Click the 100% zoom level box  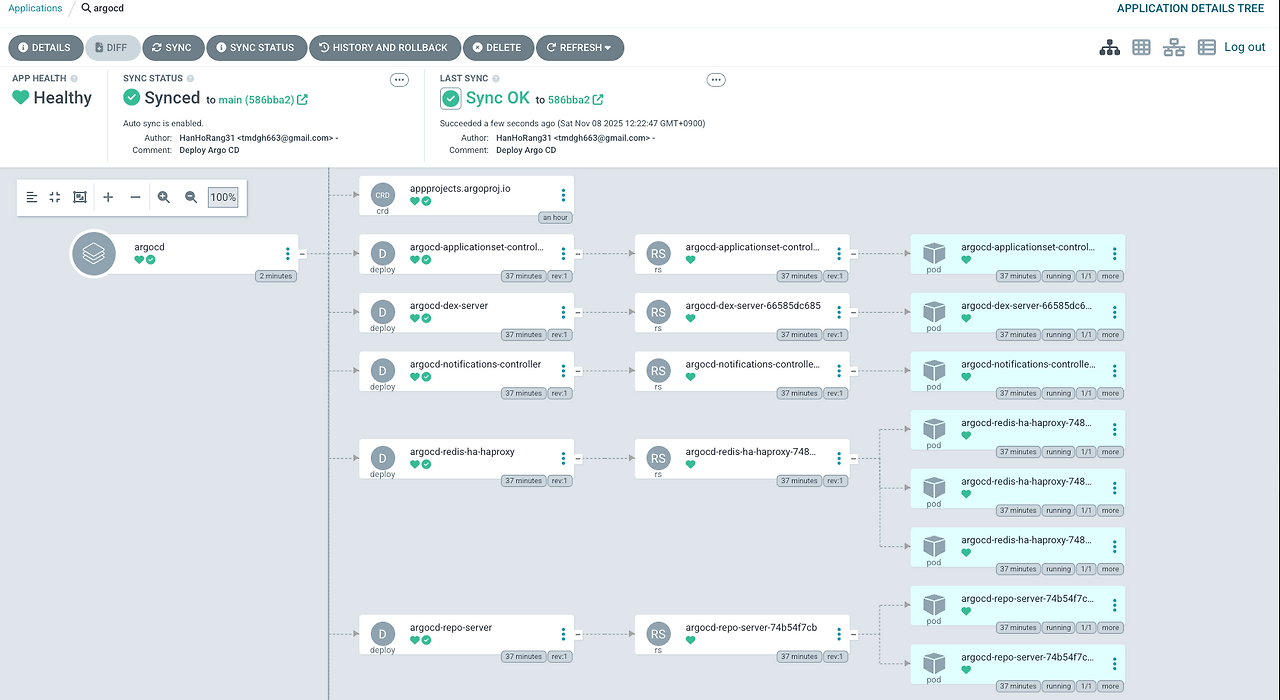tap(223, 197)
